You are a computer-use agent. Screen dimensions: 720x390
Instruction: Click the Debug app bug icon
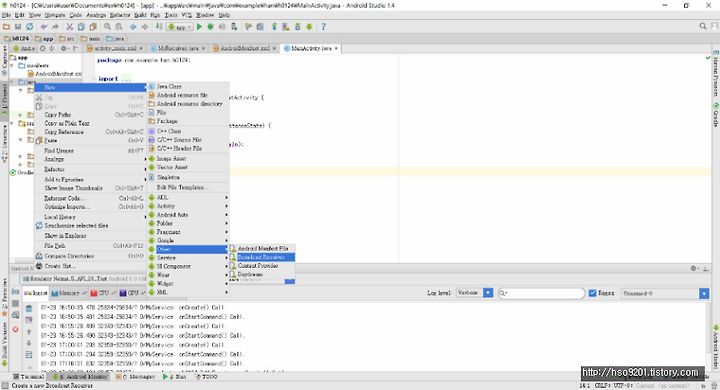click(211, 27)
